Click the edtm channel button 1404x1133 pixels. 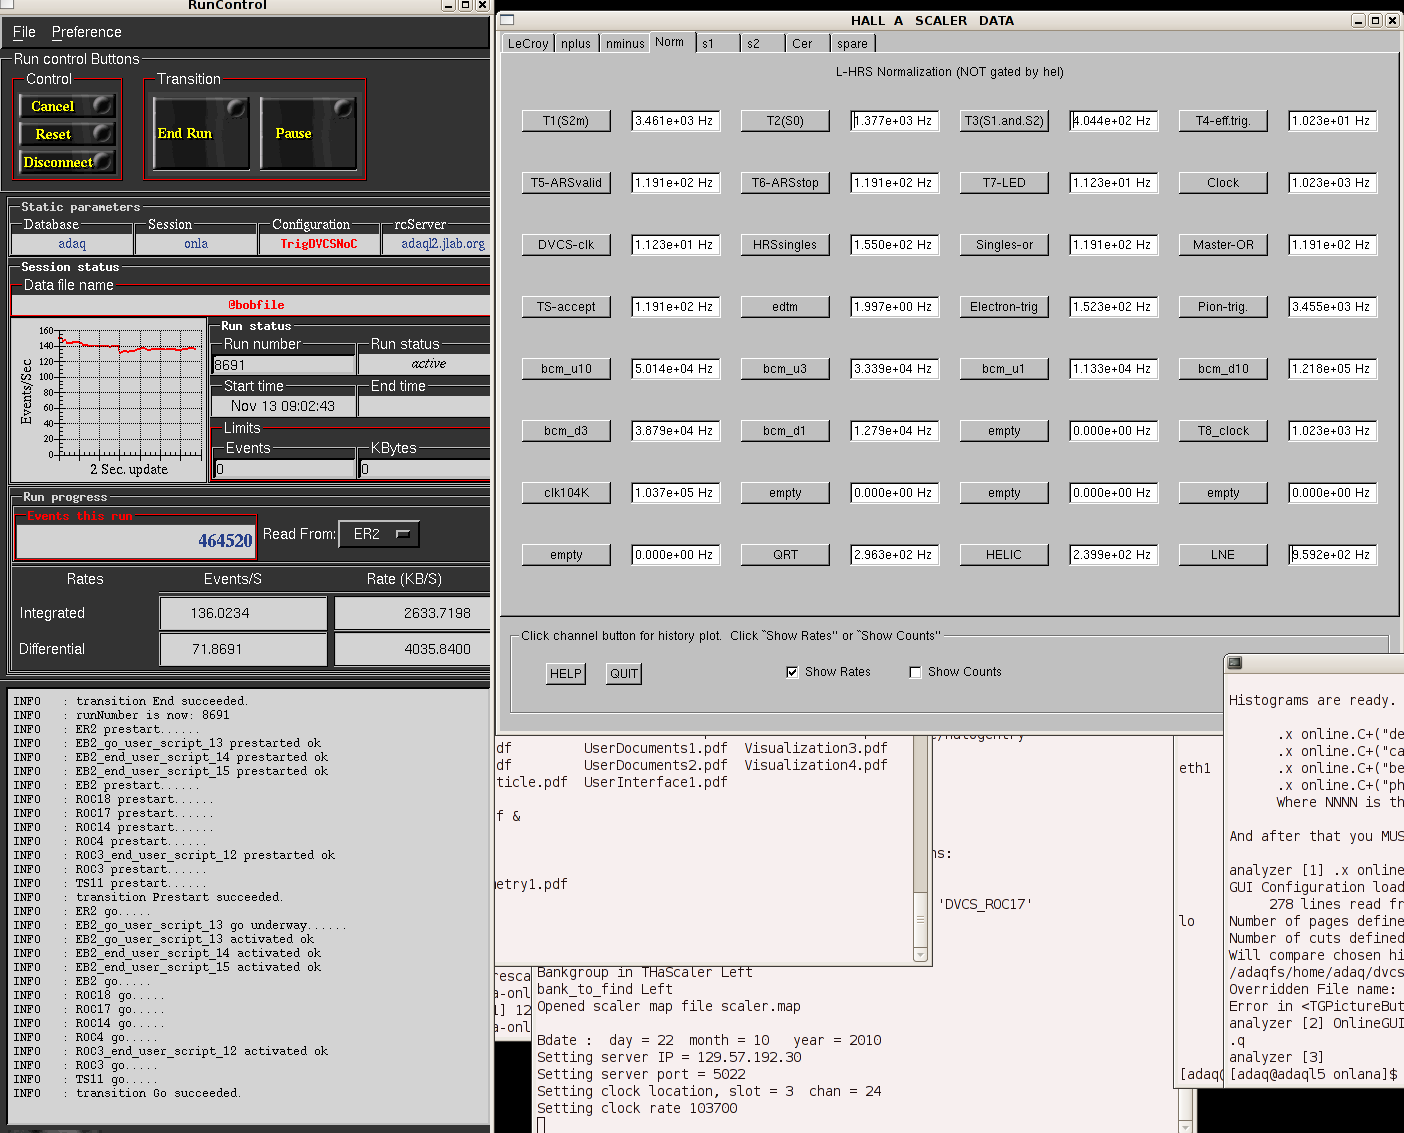[x=785, y=307]
